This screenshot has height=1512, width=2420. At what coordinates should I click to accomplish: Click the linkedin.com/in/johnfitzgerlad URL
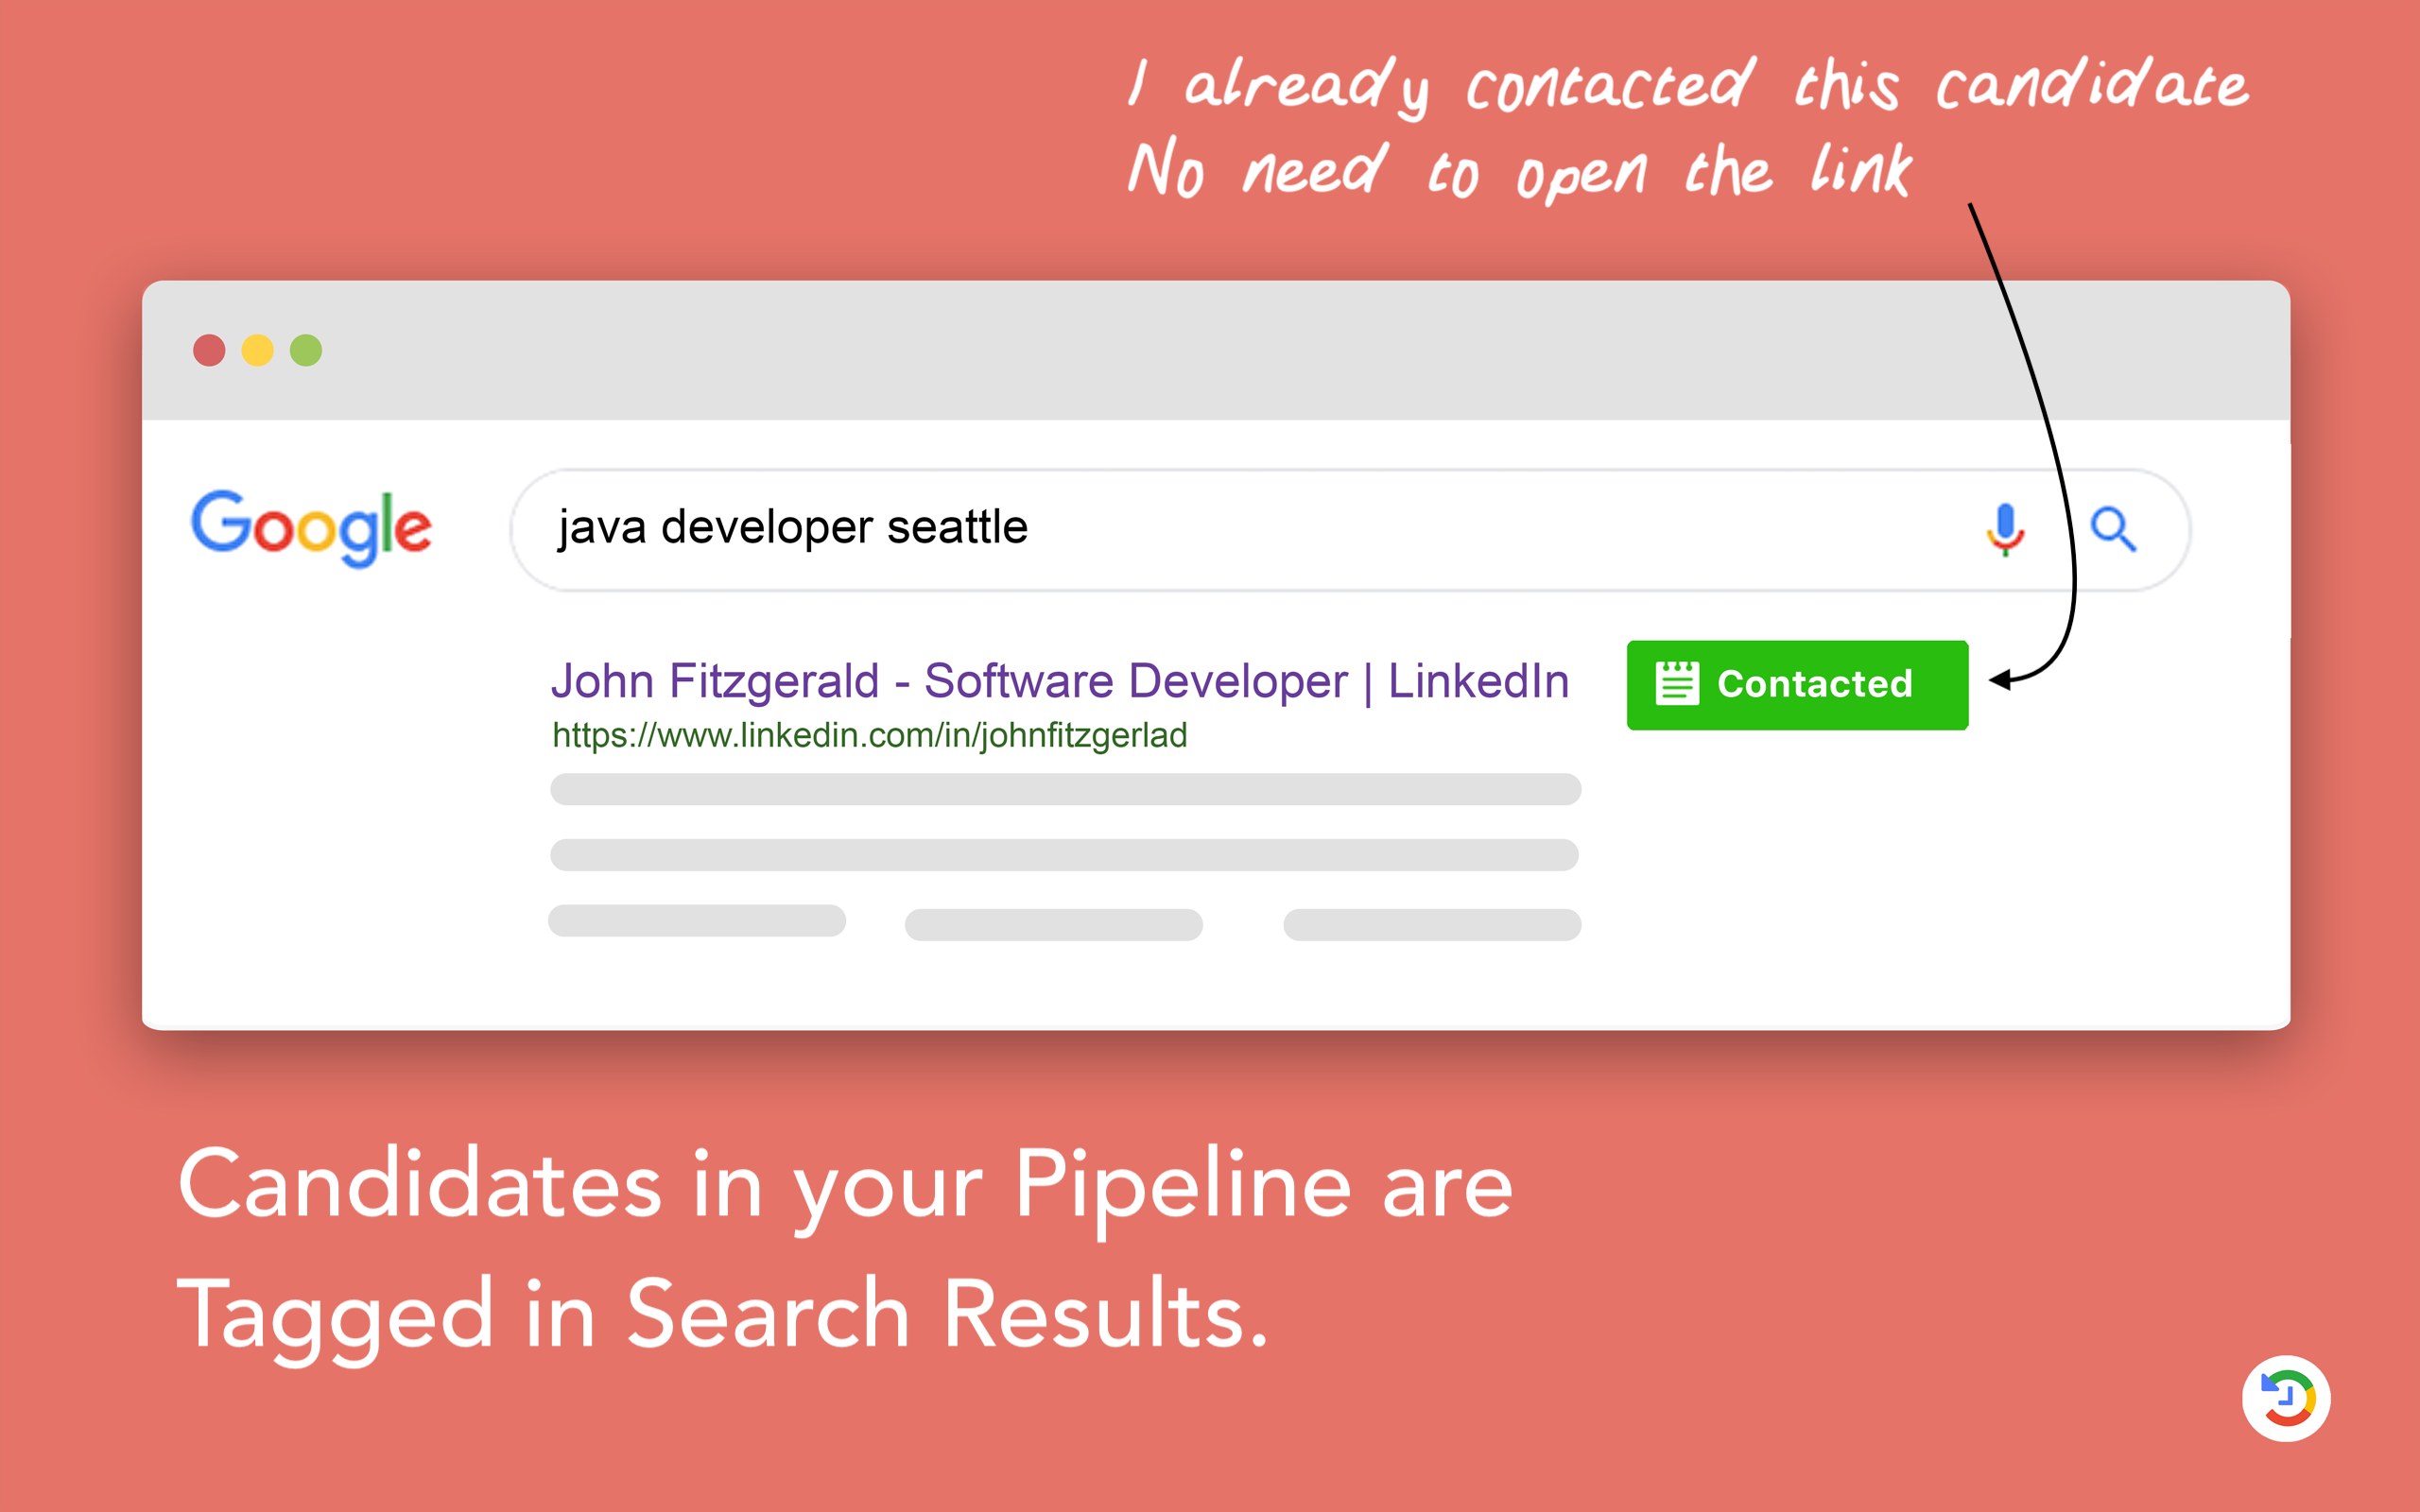click(x=870, y=736)
